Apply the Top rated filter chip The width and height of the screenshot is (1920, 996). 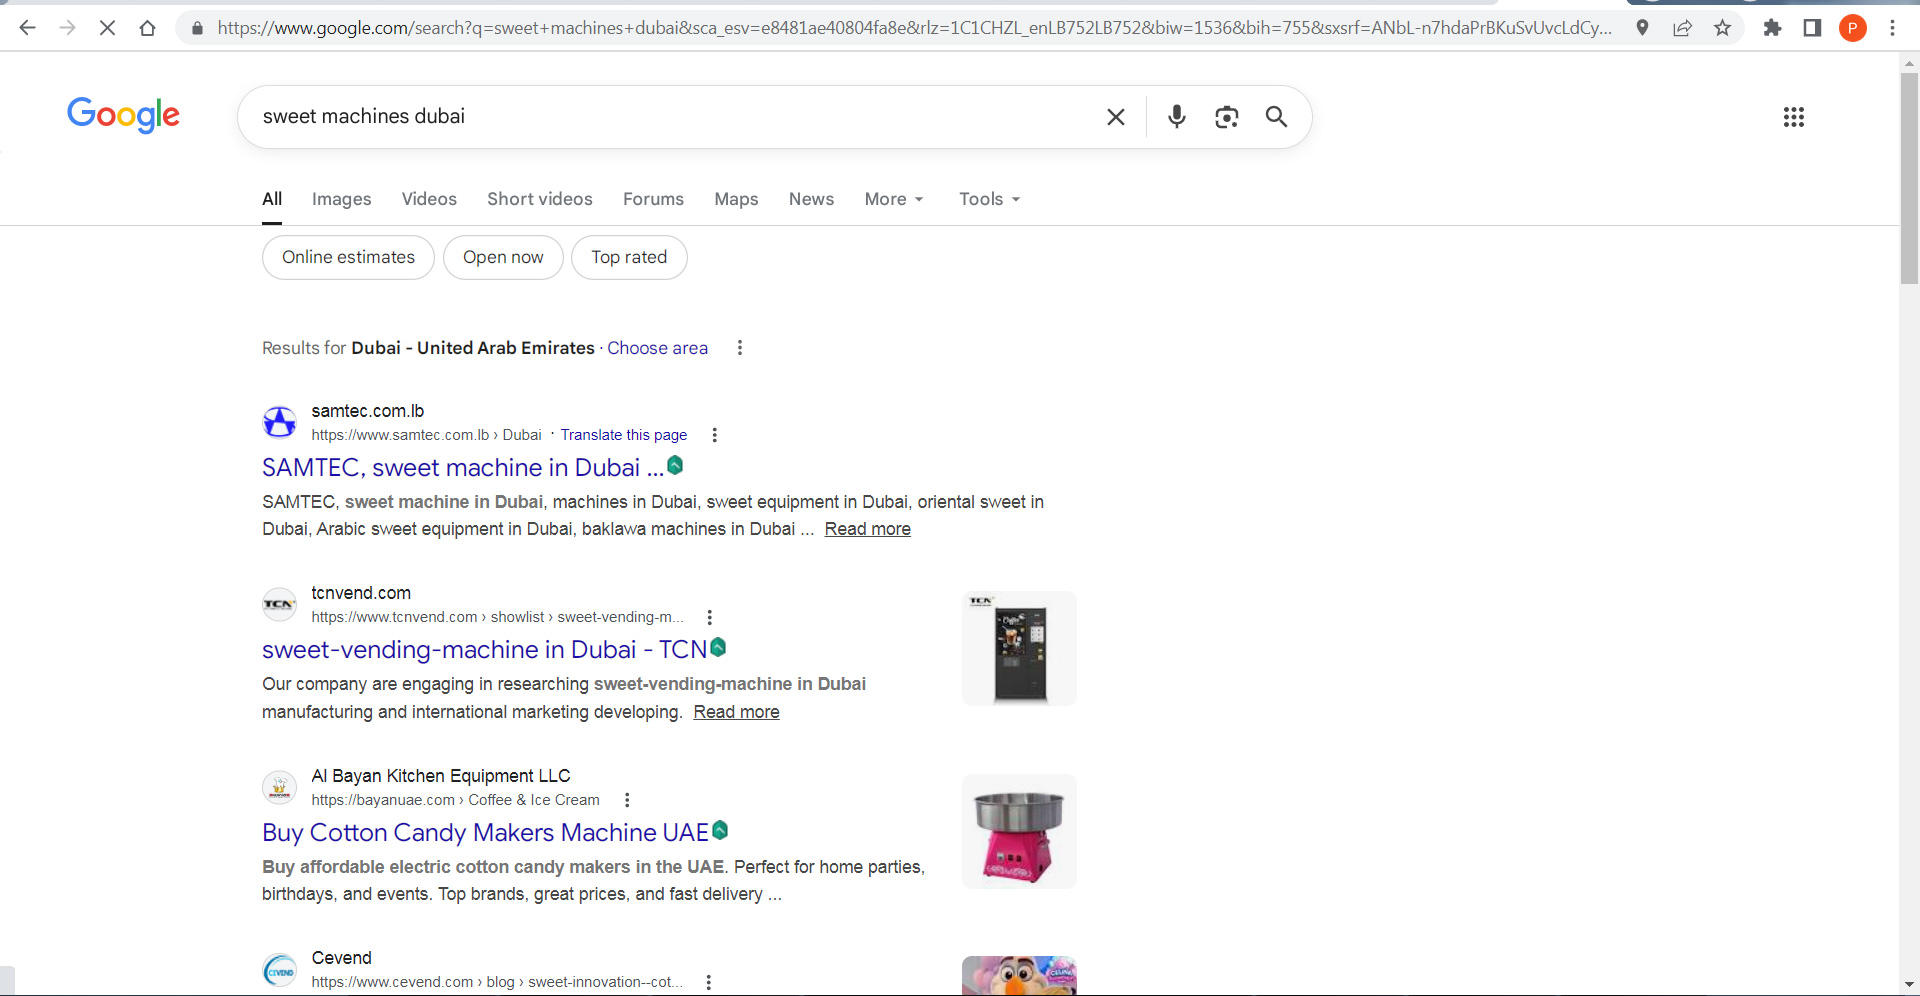(x=629, y=257)
